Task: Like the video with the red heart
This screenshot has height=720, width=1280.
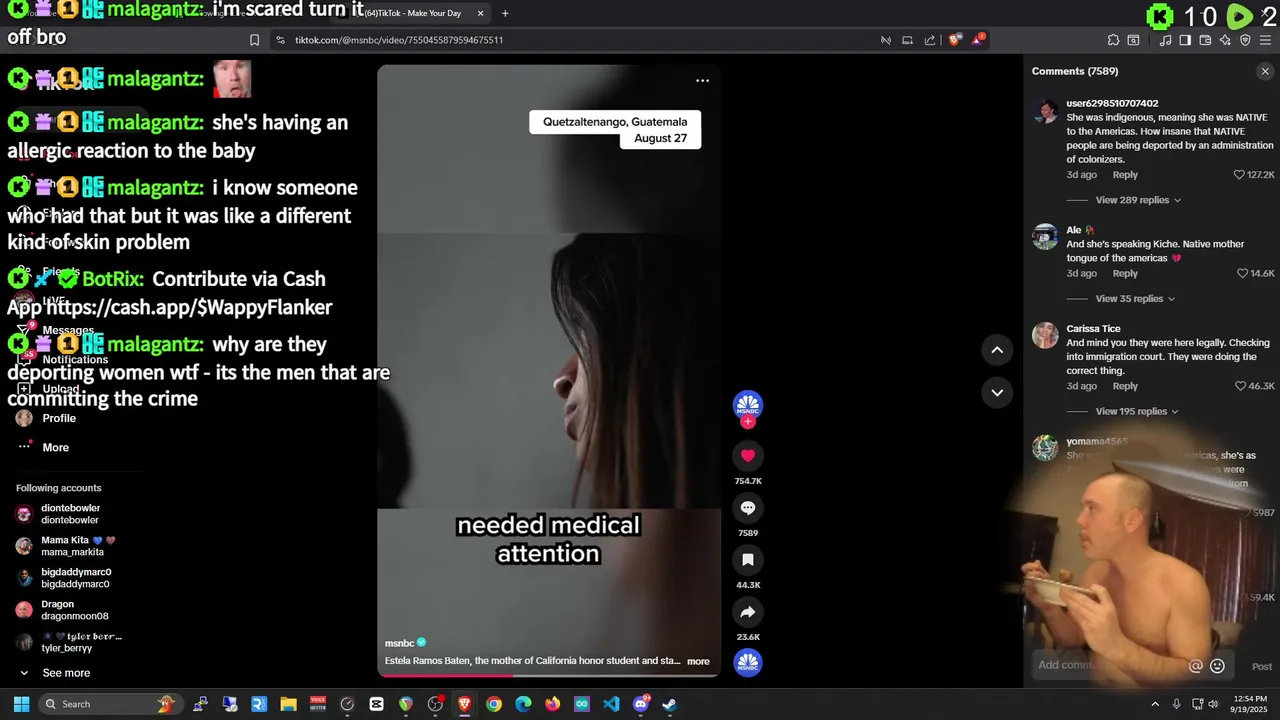Action: (x=747, y=456)
